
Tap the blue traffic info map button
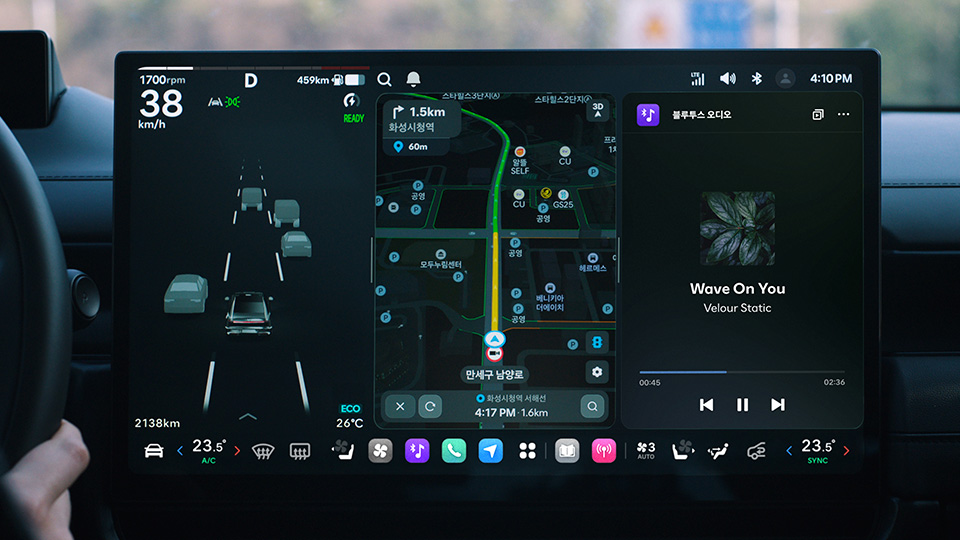(597, 342)
